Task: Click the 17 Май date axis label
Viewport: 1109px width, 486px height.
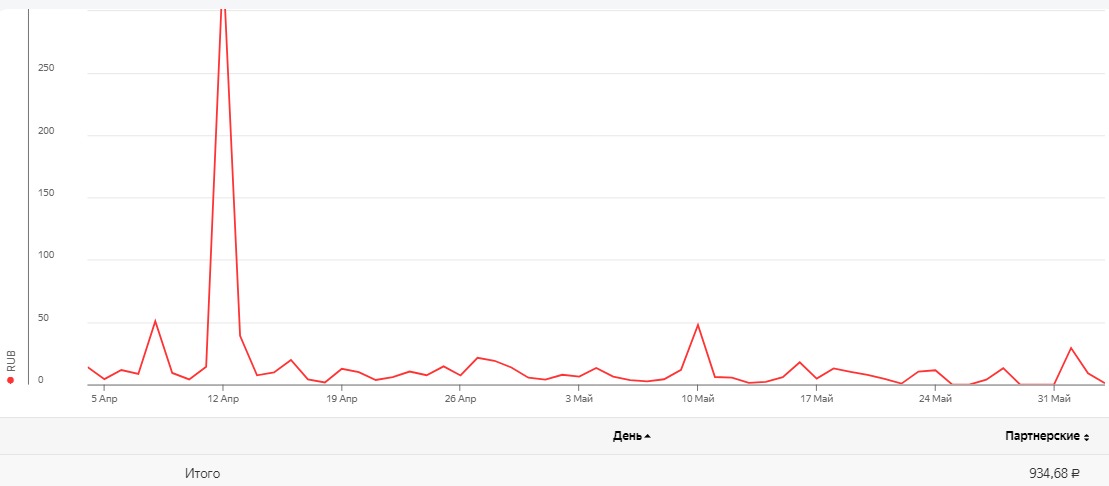Action: (x=817, y=399)
